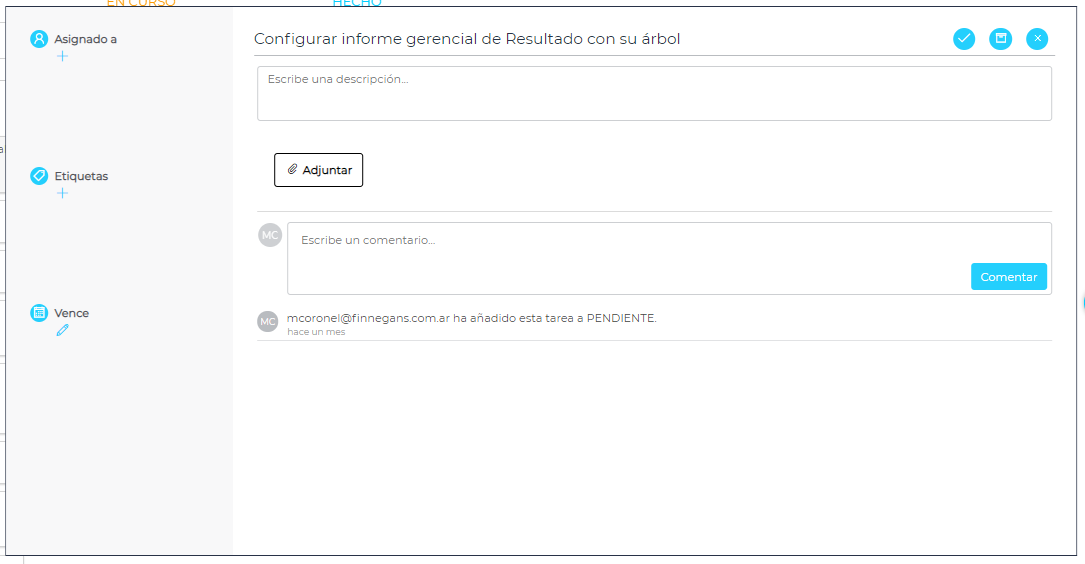Focus the 'Escribe una descripción' field

point(654,93)
